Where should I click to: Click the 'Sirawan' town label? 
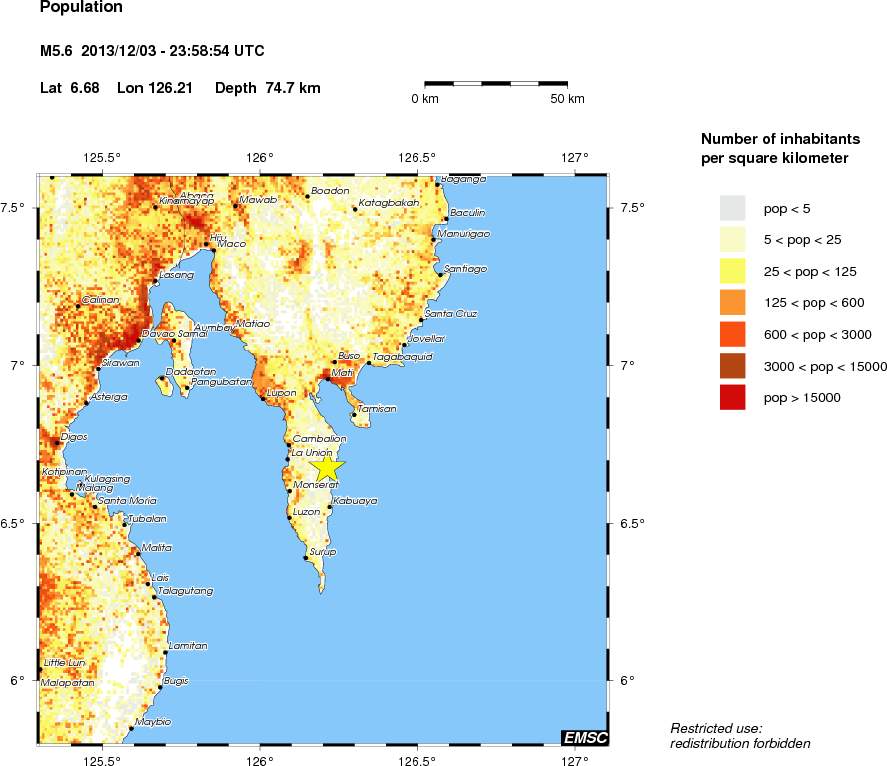[120, 363]
